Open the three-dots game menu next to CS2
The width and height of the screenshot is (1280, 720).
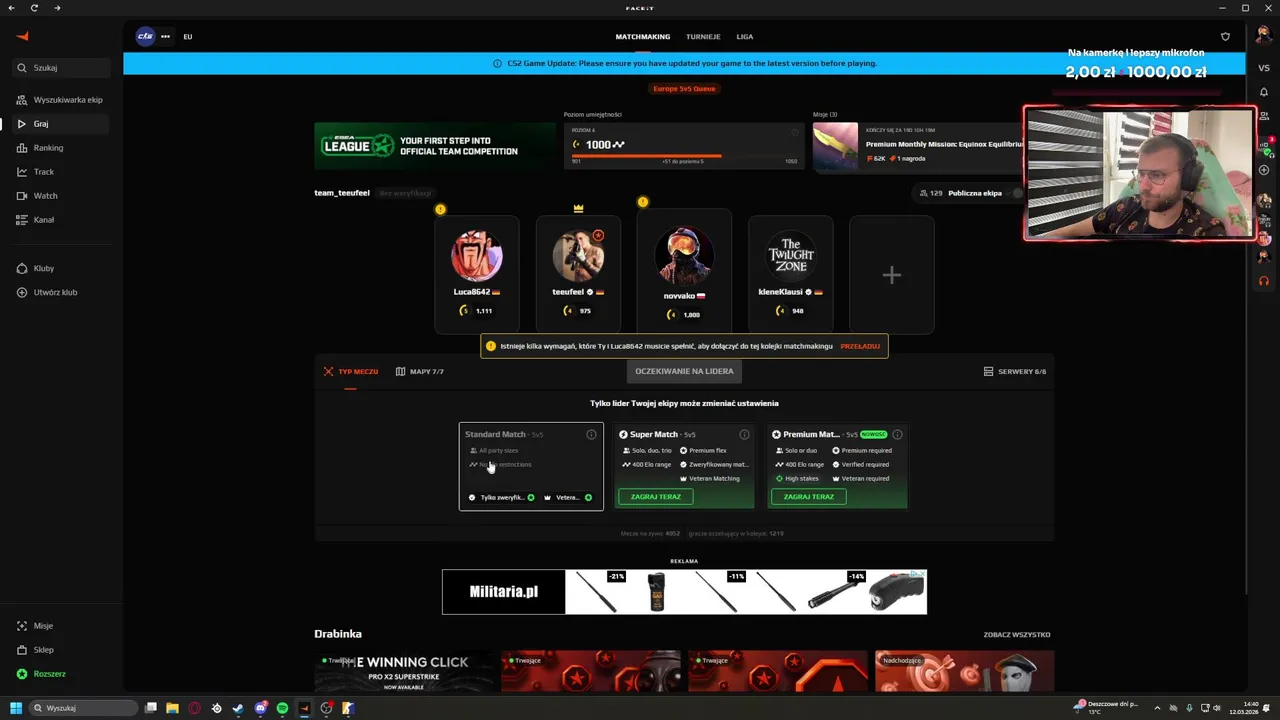click(x=165, y=36)
